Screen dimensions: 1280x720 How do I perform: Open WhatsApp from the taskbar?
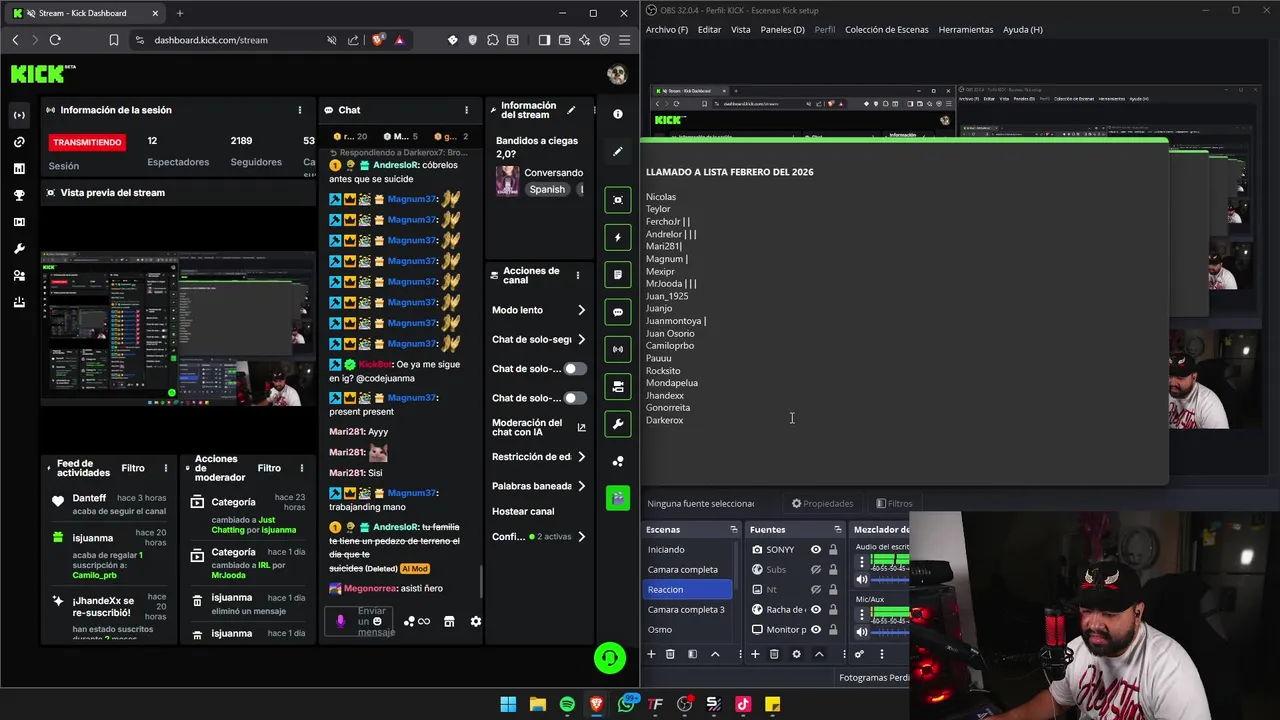pyautogui.click(x=626, y=704)
